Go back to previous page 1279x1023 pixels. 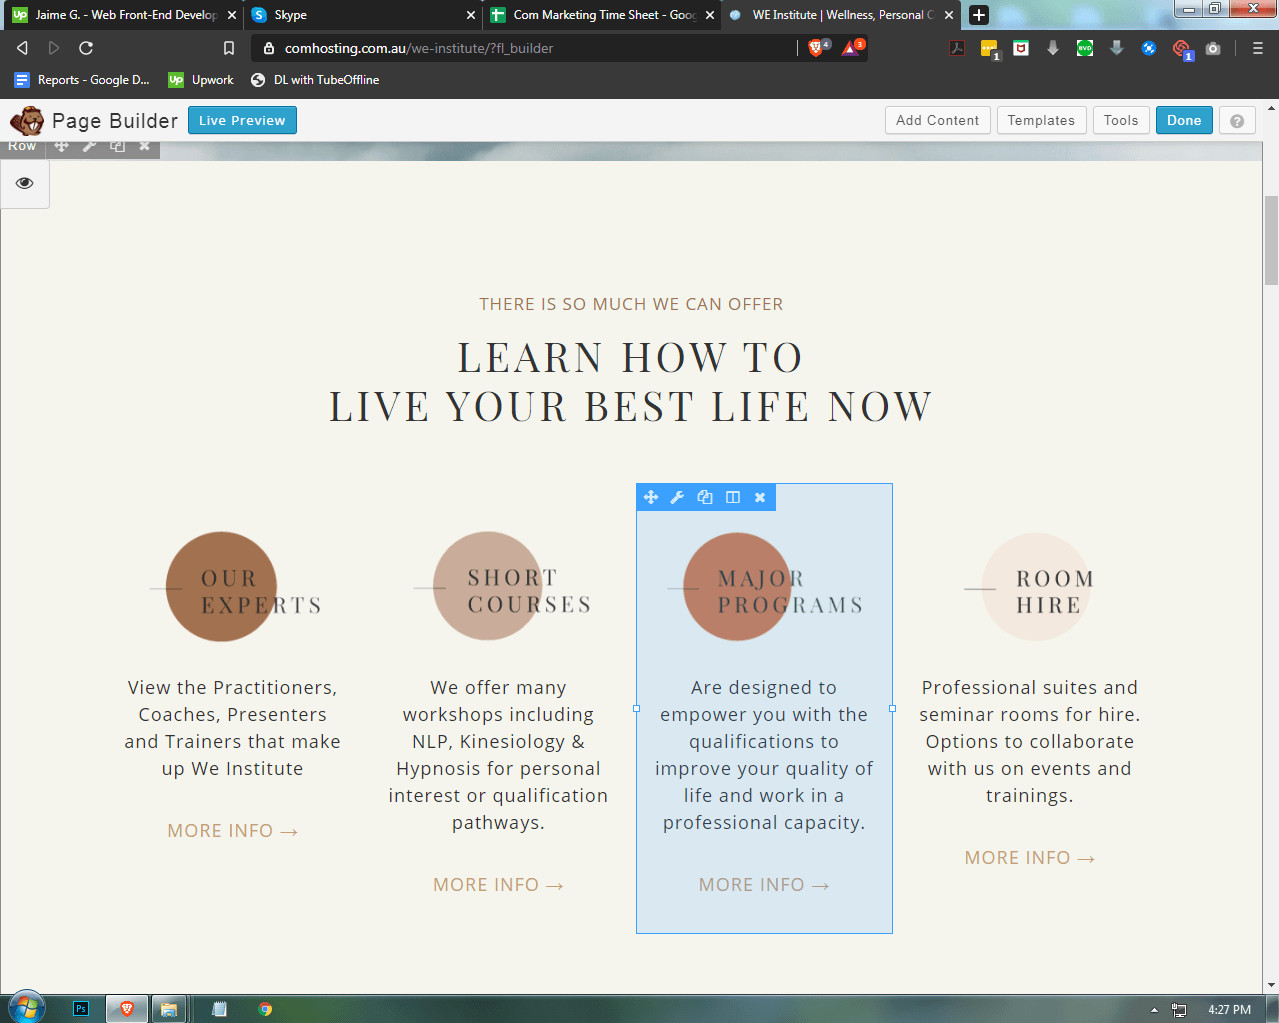pos(22,48)
